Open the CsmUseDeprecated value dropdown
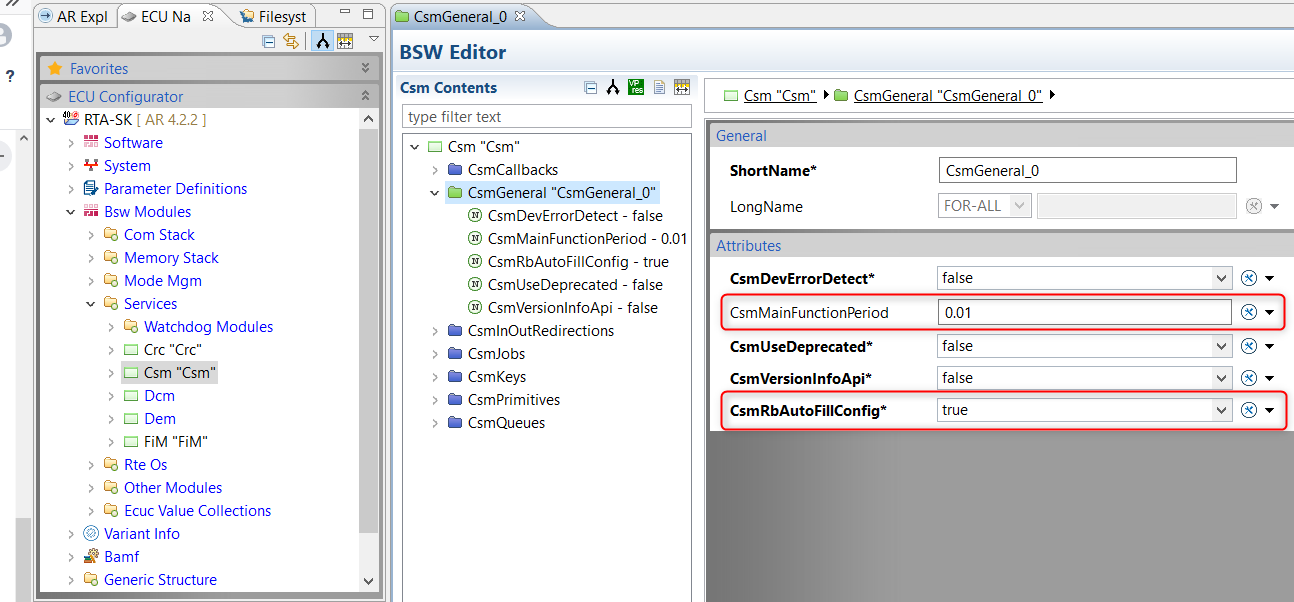The height and width of the screenshot is (602, 1294). point(1221,346)
